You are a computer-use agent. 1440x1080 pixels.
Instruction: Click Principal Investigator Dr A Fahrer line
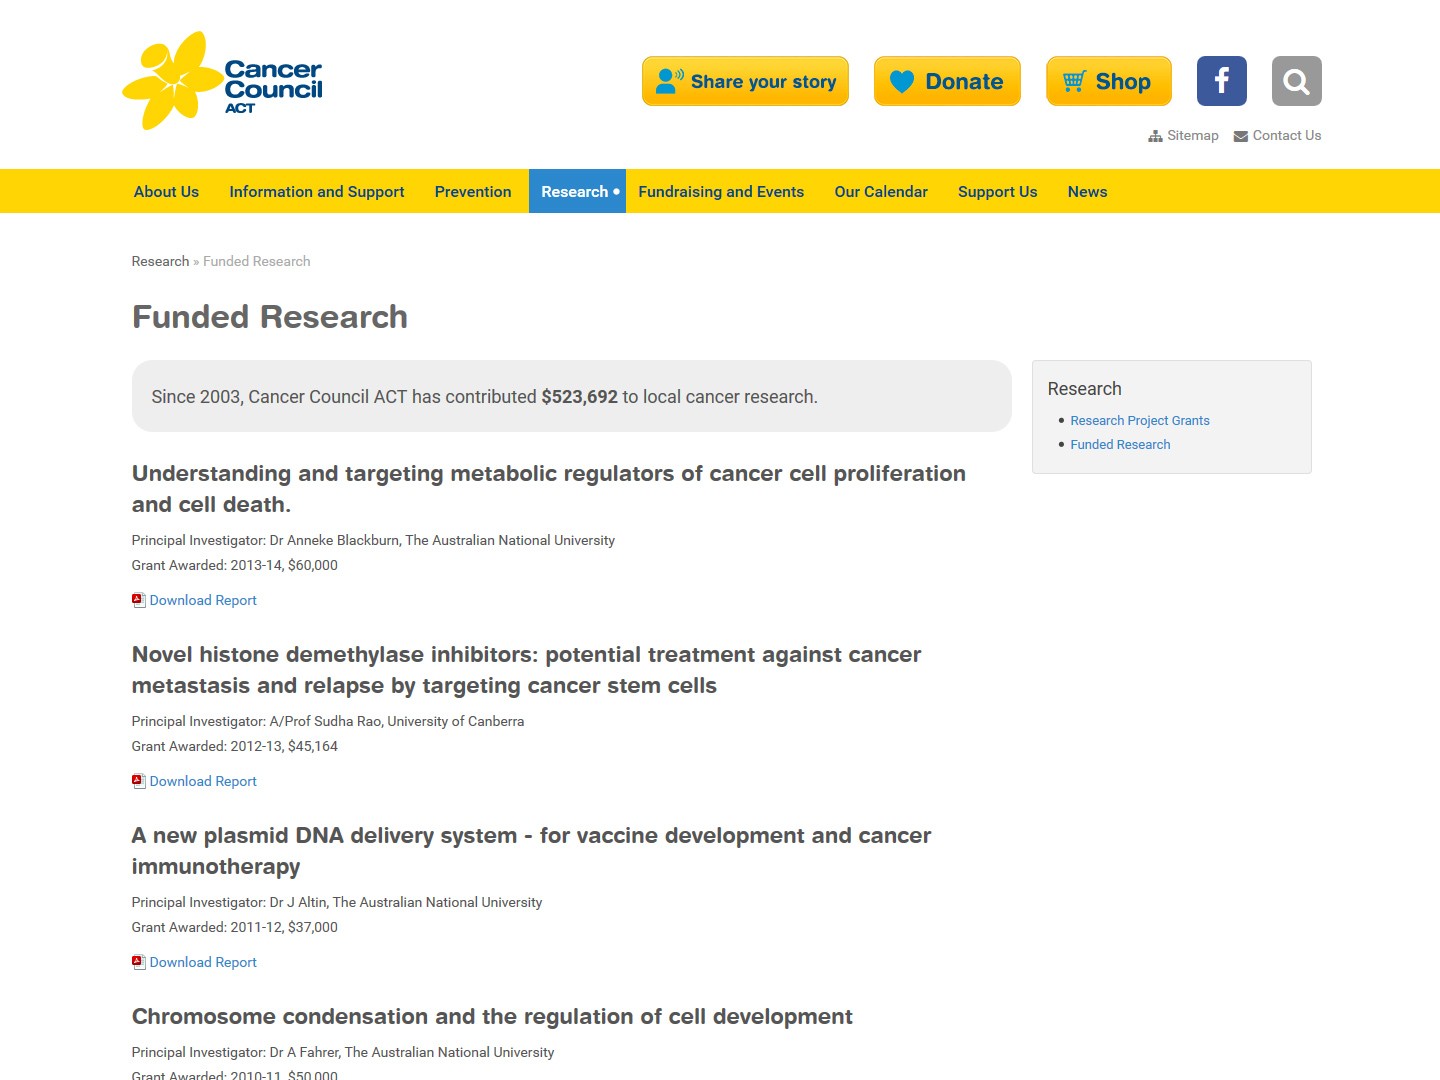pos(343,1052)
